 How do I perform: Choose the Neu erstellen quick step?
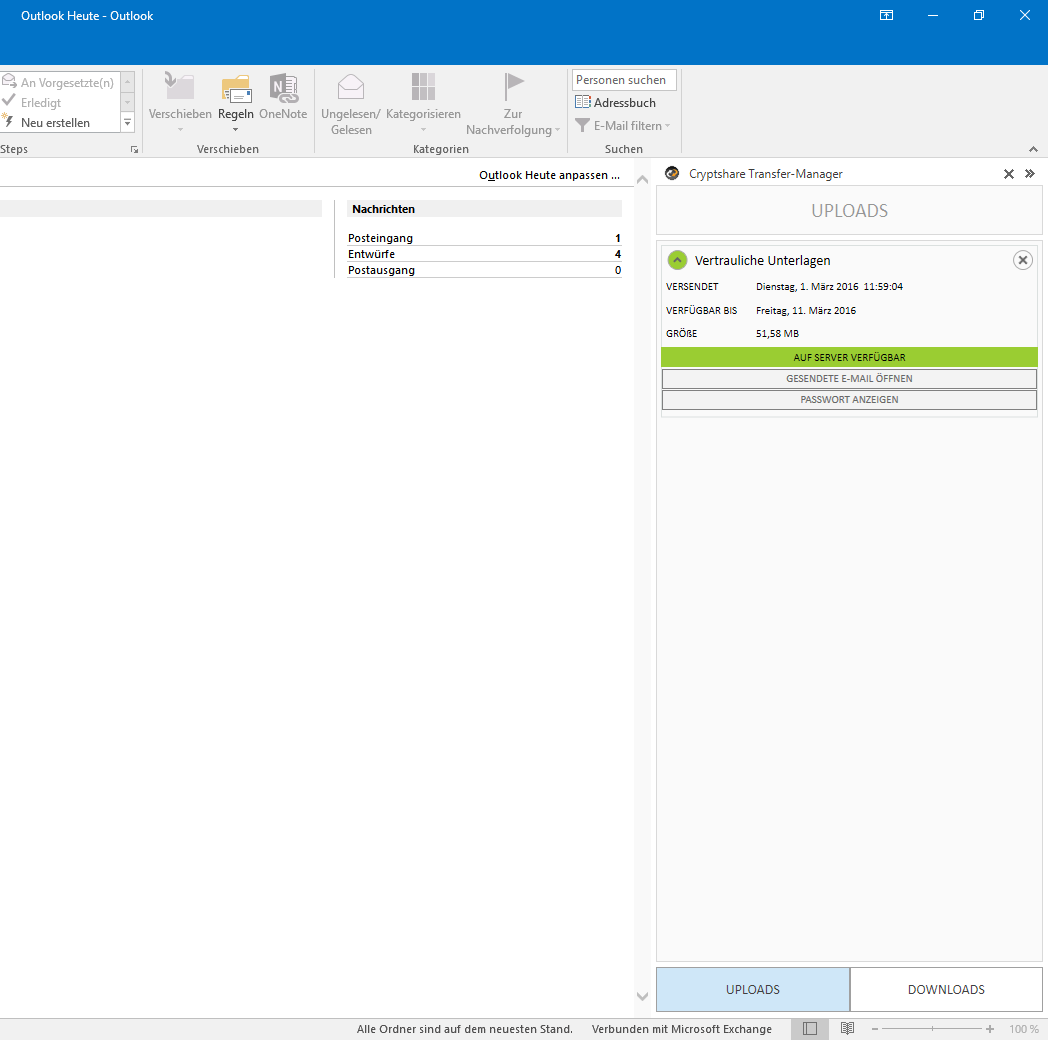[47, 122]
